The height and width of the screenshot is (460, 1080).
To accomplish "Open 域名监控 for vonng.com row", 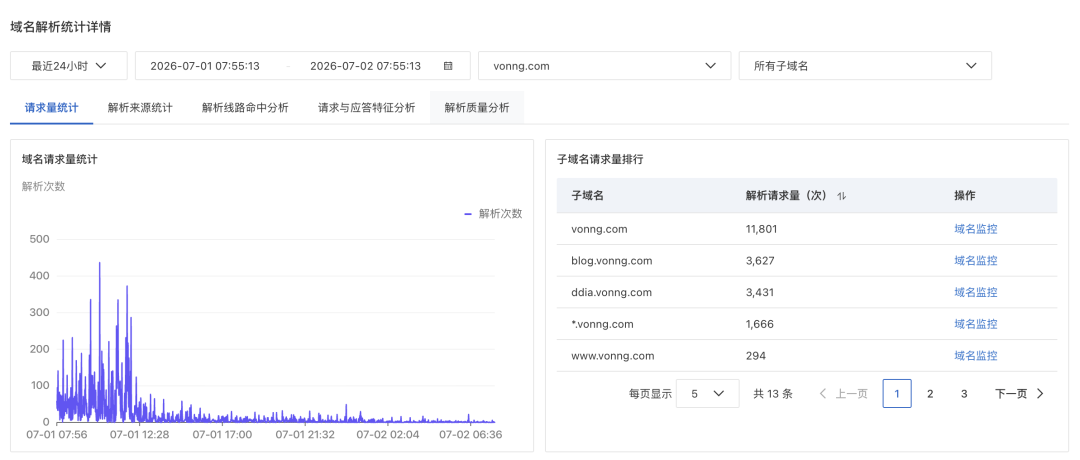I will (x=975, y=229).
